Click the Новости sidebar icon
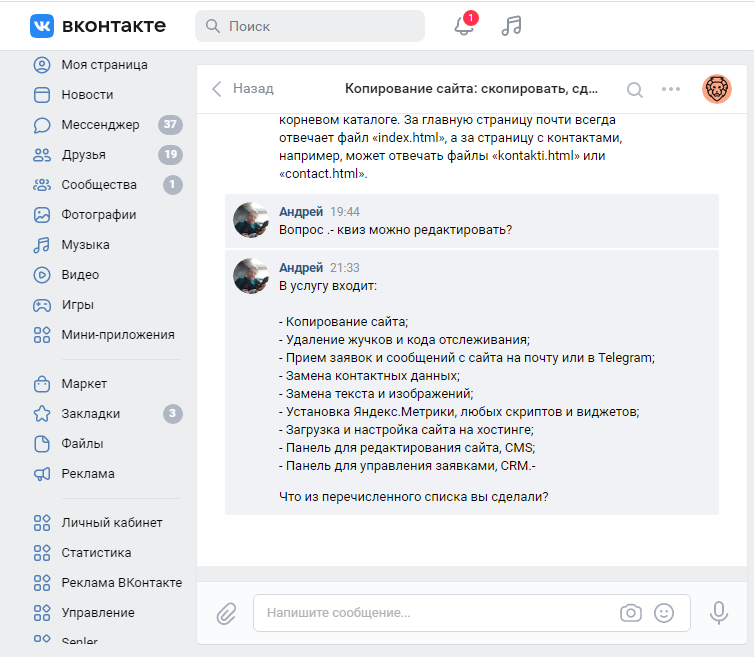 pyautogui.click(x=42, y=95)
